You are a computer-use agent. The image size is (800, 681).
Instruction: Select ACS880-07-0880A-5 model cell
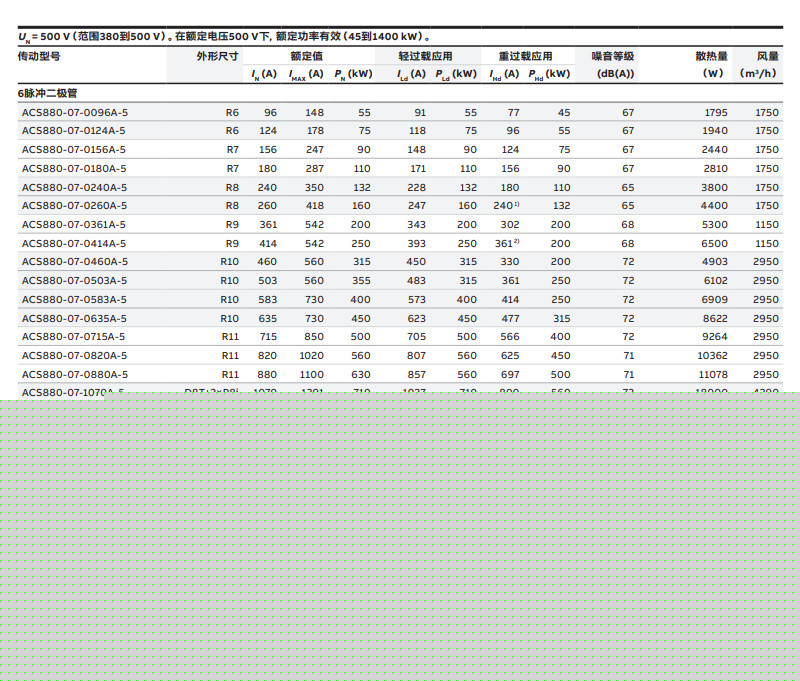(x=74, y=374)
